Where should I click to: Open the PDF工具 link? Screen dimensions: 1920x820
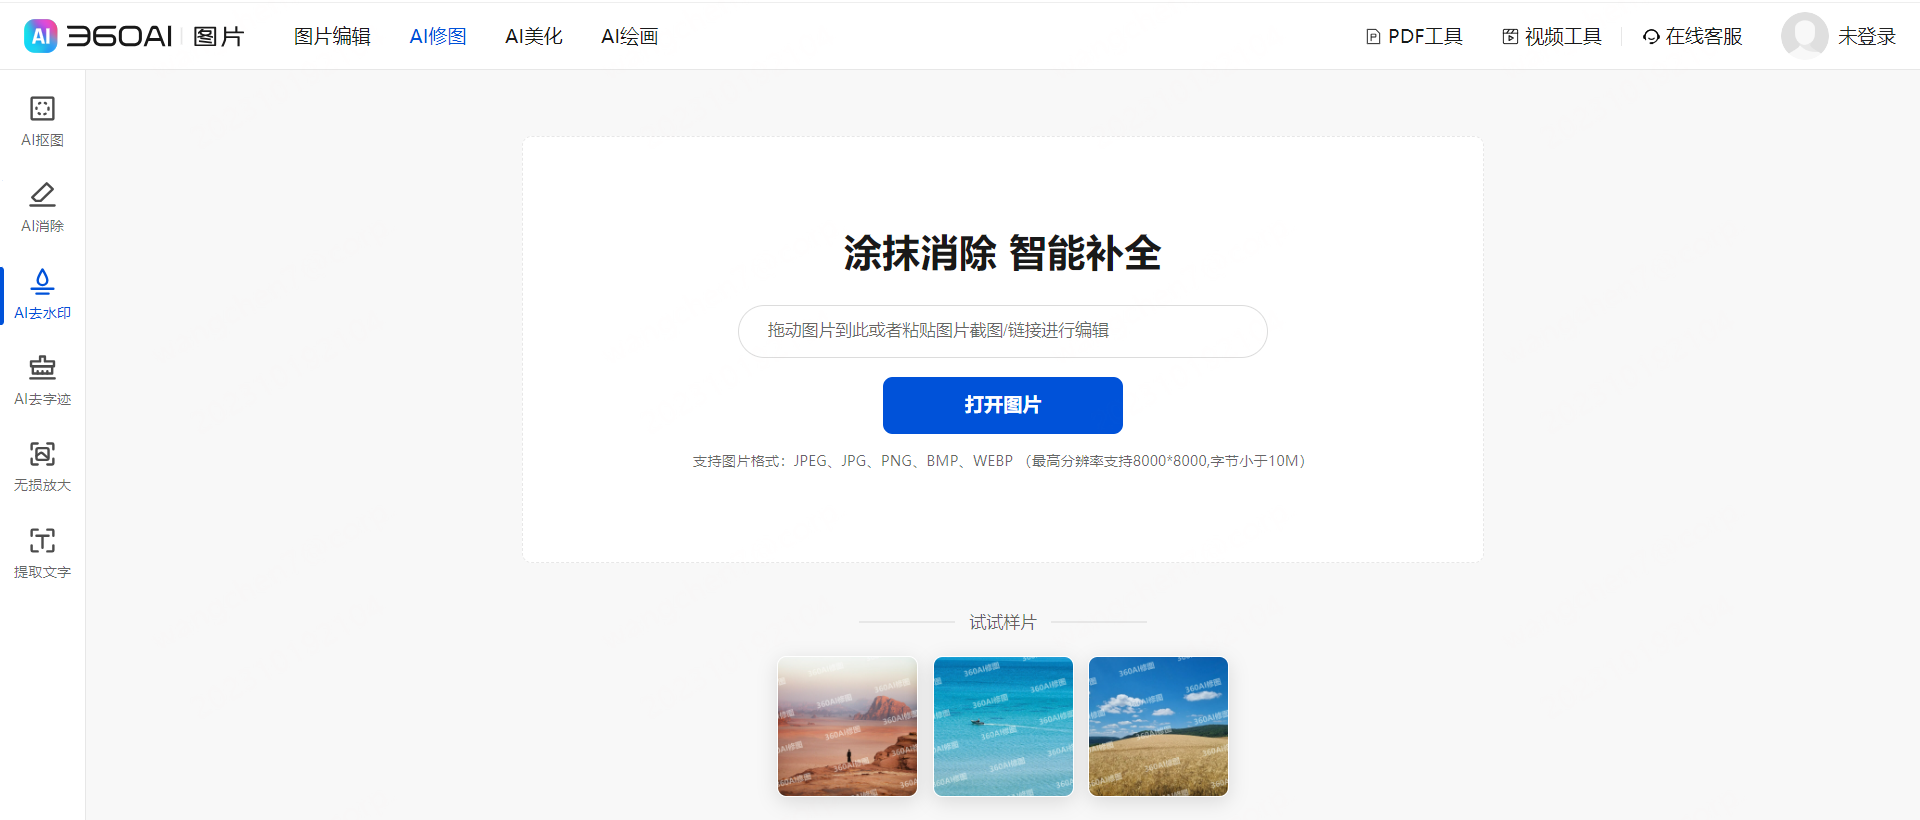coord(1414,36)
